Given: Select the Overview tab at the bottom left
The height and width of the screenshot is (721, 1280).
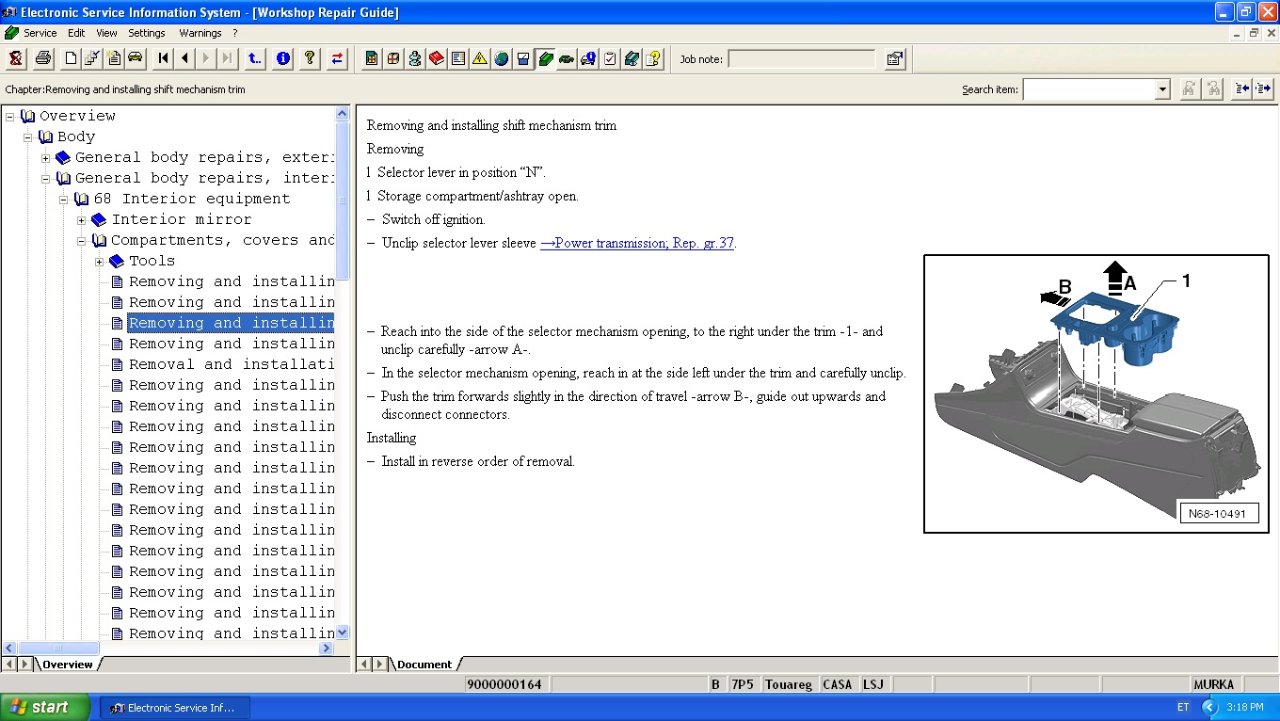Looking at the screenshot, I should pos(67,664).
